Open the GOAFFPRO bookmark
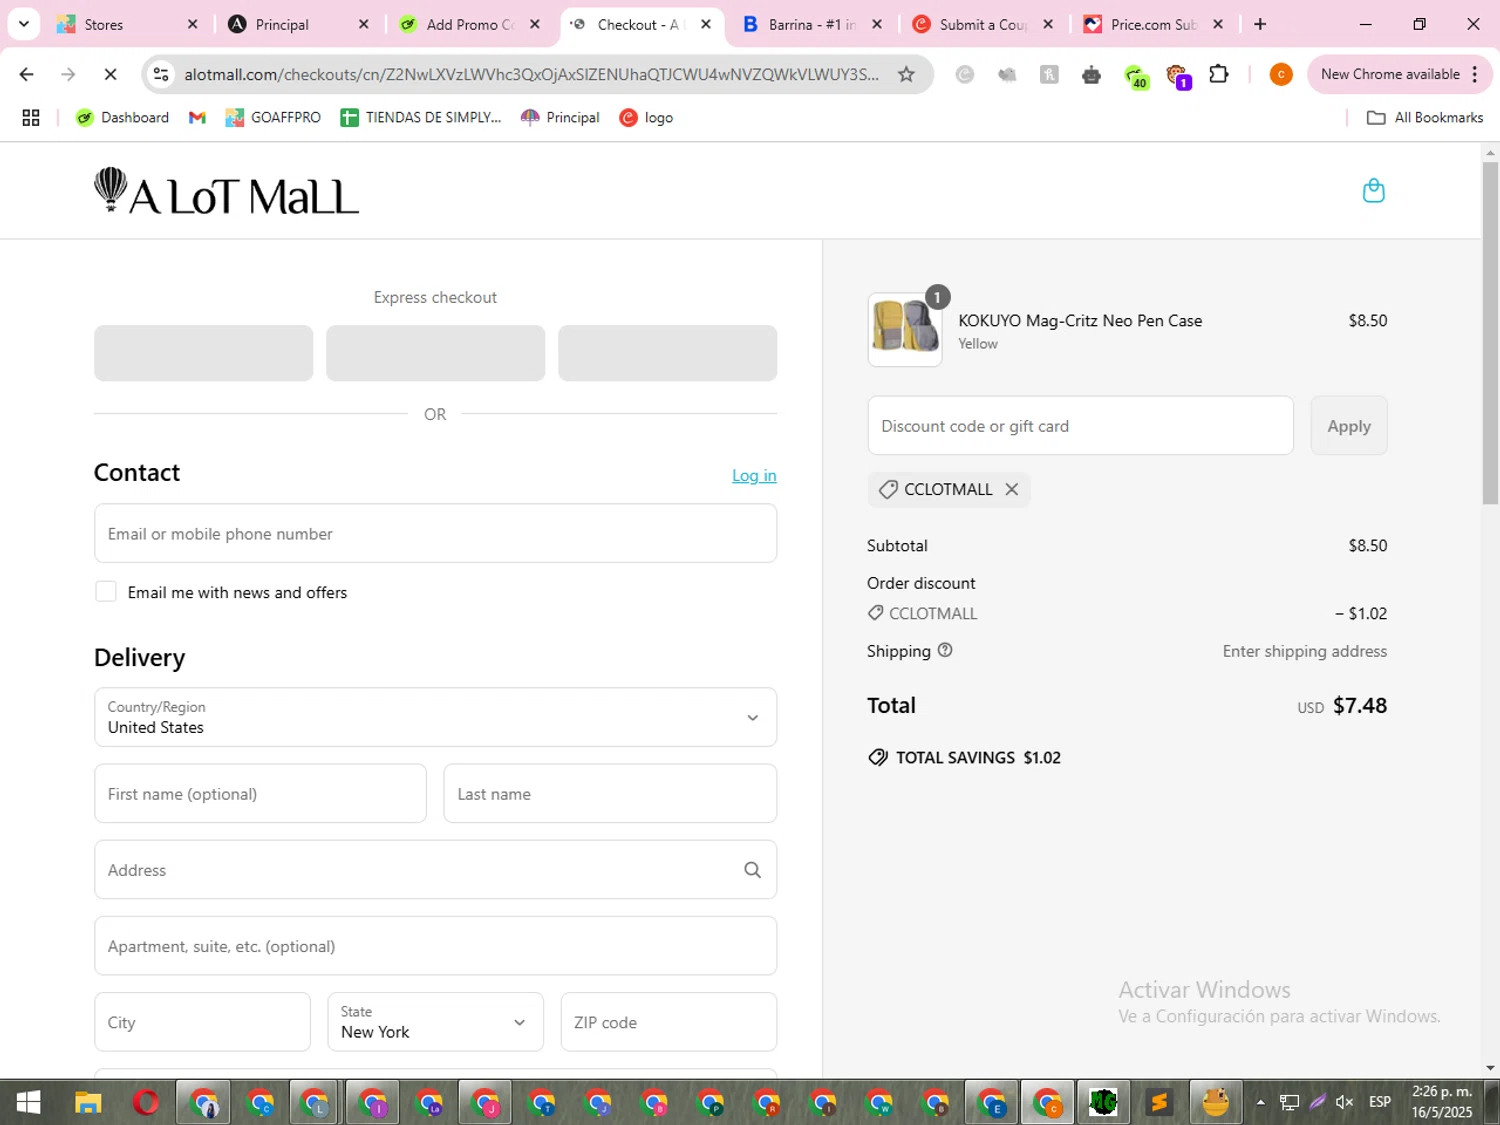 [273, 118]
